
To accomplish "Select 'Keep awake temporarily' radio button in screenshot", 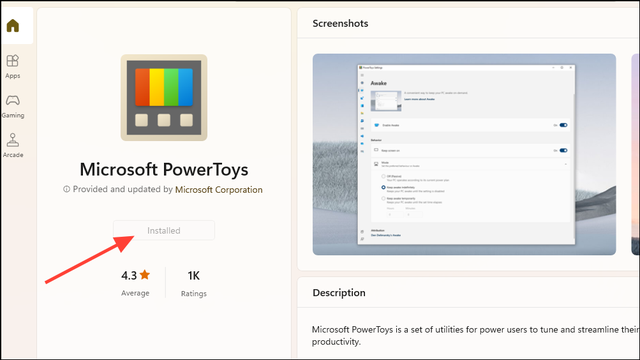I will 383,198.
